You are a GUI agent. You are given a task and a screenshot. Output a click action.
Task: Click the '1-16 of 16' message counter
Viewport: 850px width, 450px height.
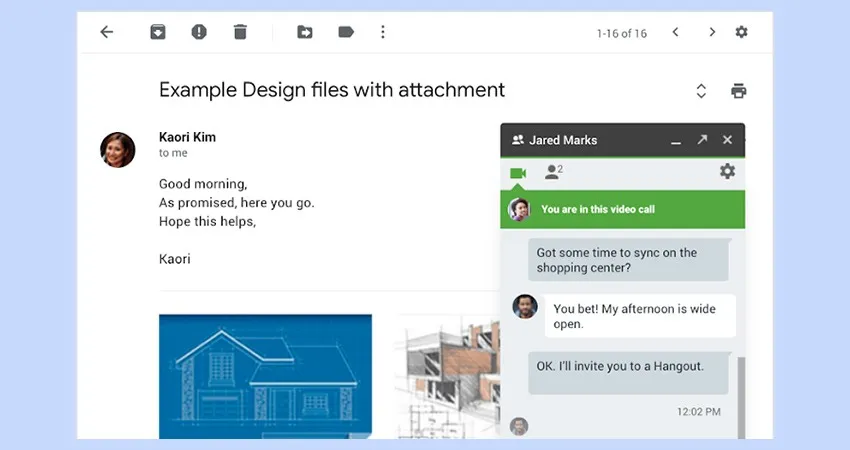coord(622,34)
